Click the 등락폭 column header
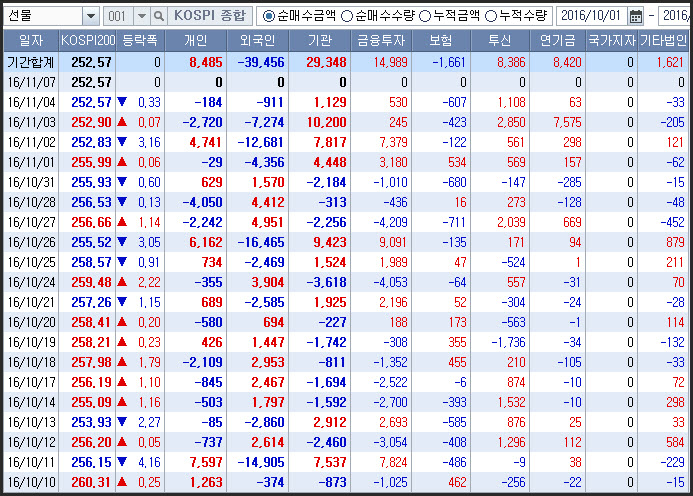 click(140, 41)
